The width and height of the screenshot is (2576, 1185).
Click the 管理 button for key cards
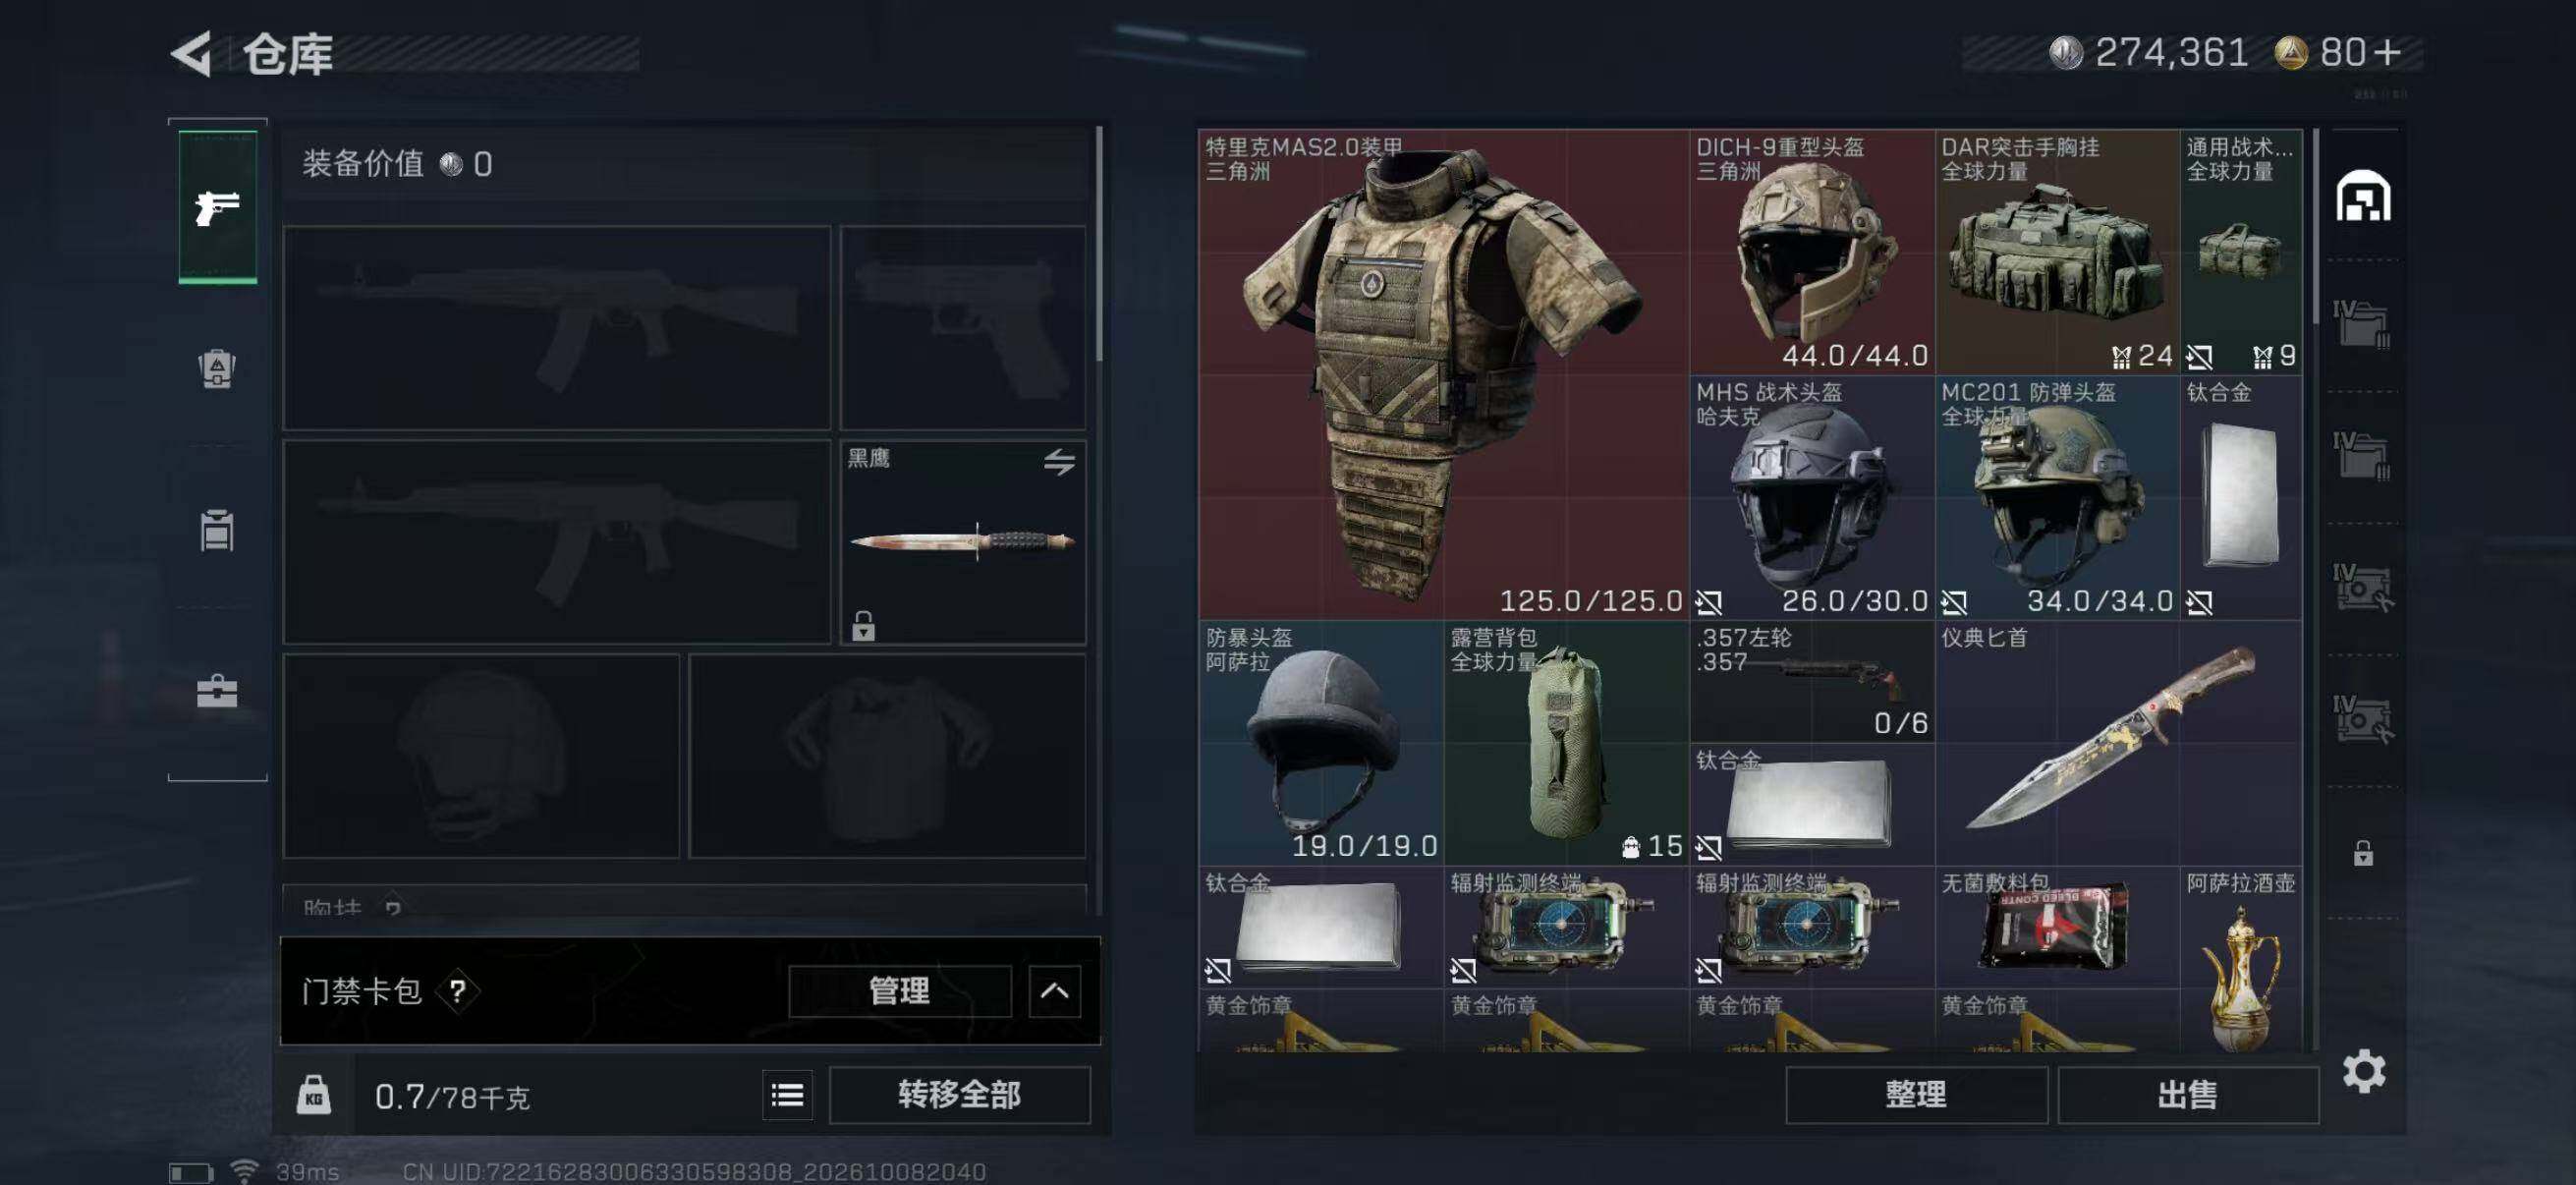[x=899, y=991]
